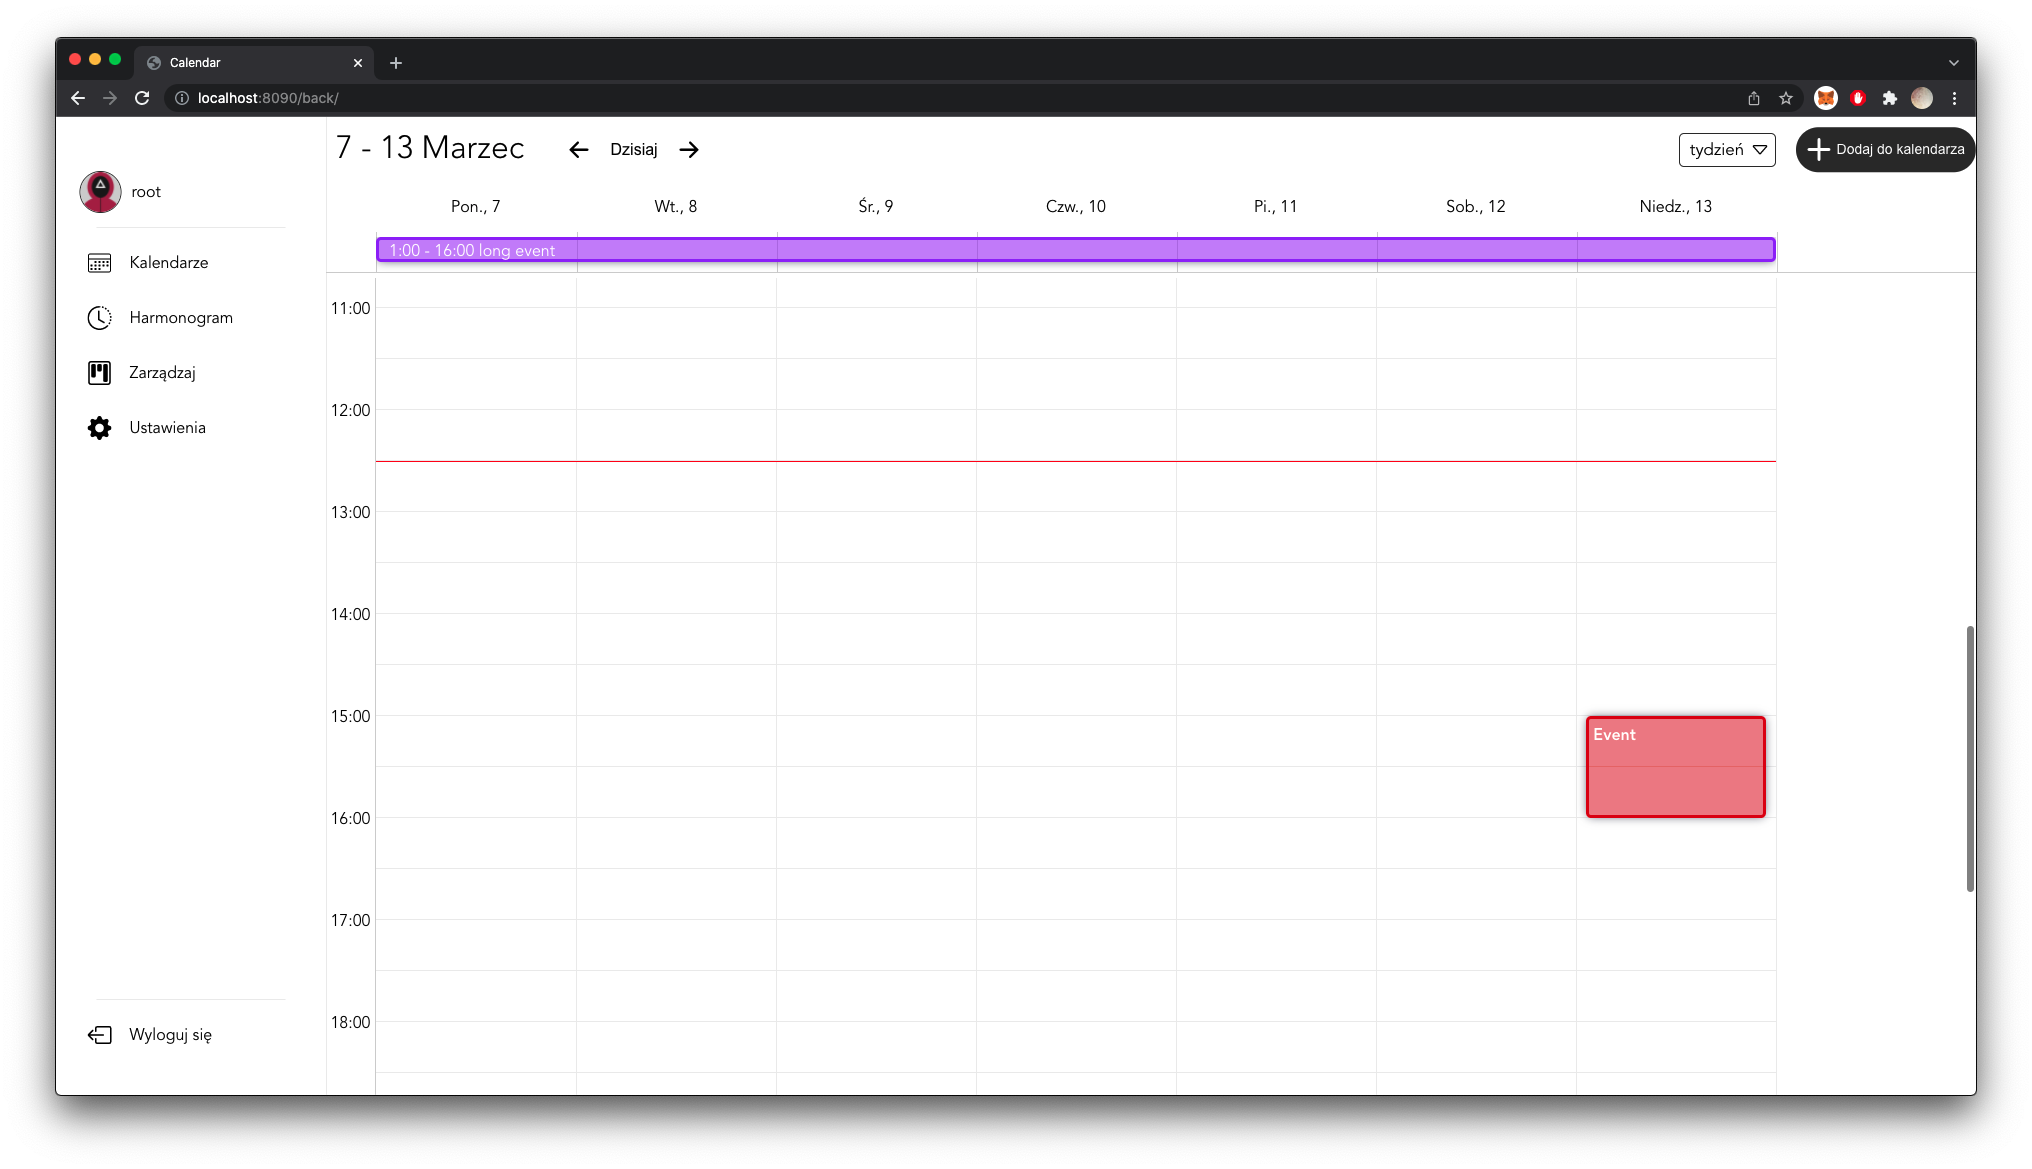2032x1169 pixels.
Task: Click the site info icon in address bar
Action: [x=182, y=98]
